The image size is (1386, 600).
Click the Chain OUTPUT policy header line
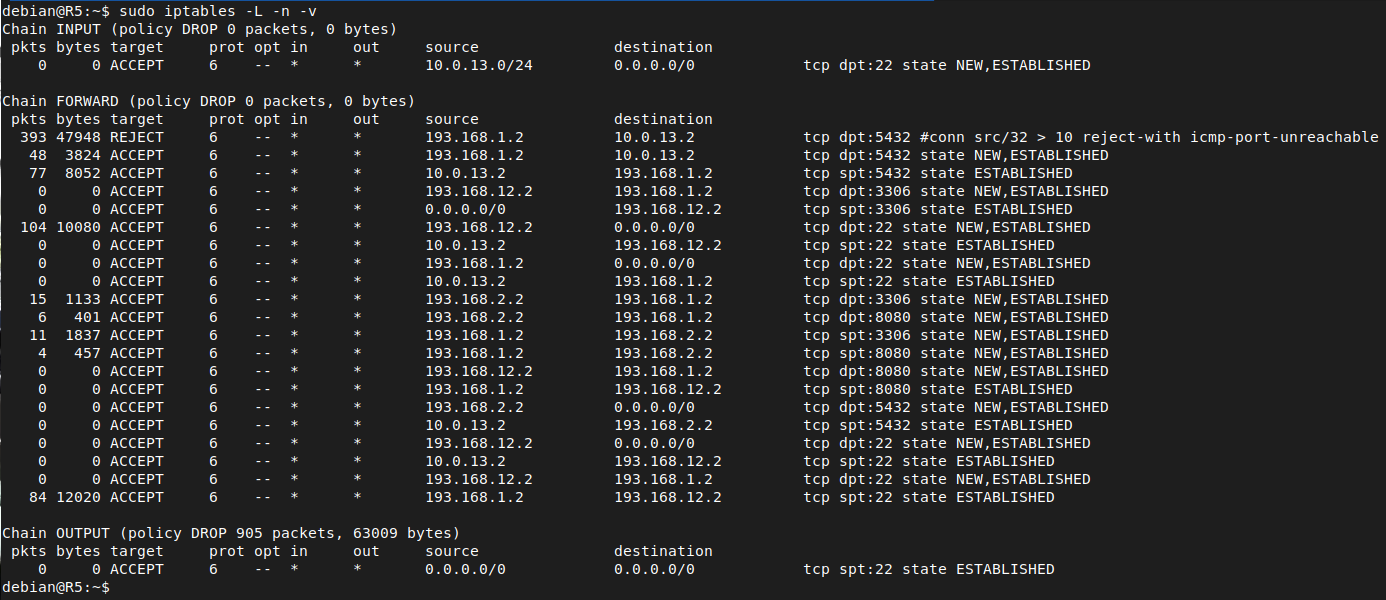pyautogui.click(x=231, y=533)
